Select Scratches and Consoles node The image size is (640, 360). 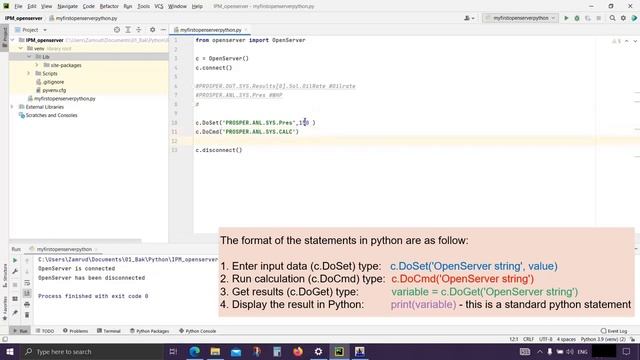pyautogui.click(x=51, y=115)
